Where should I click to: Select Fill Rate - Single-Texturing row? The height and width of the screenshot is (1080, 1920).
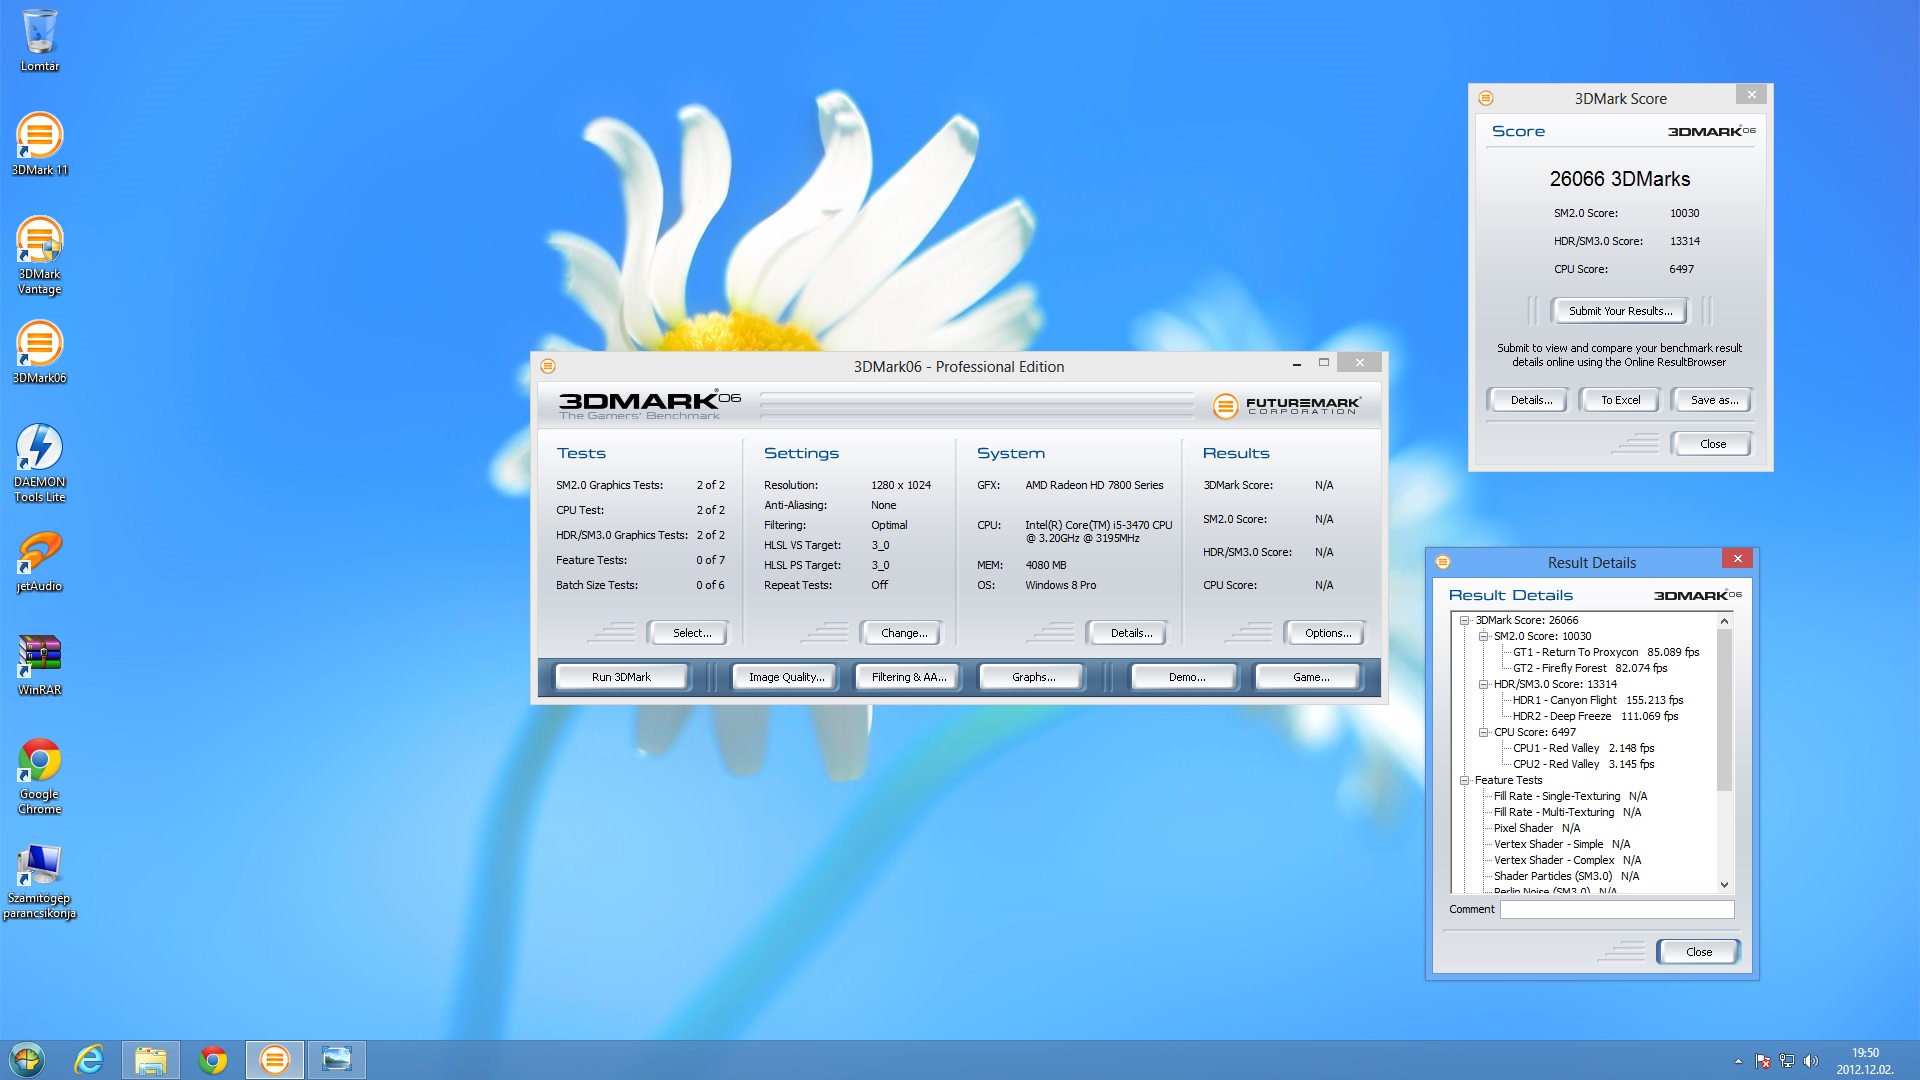click(x=1570, y=796)
